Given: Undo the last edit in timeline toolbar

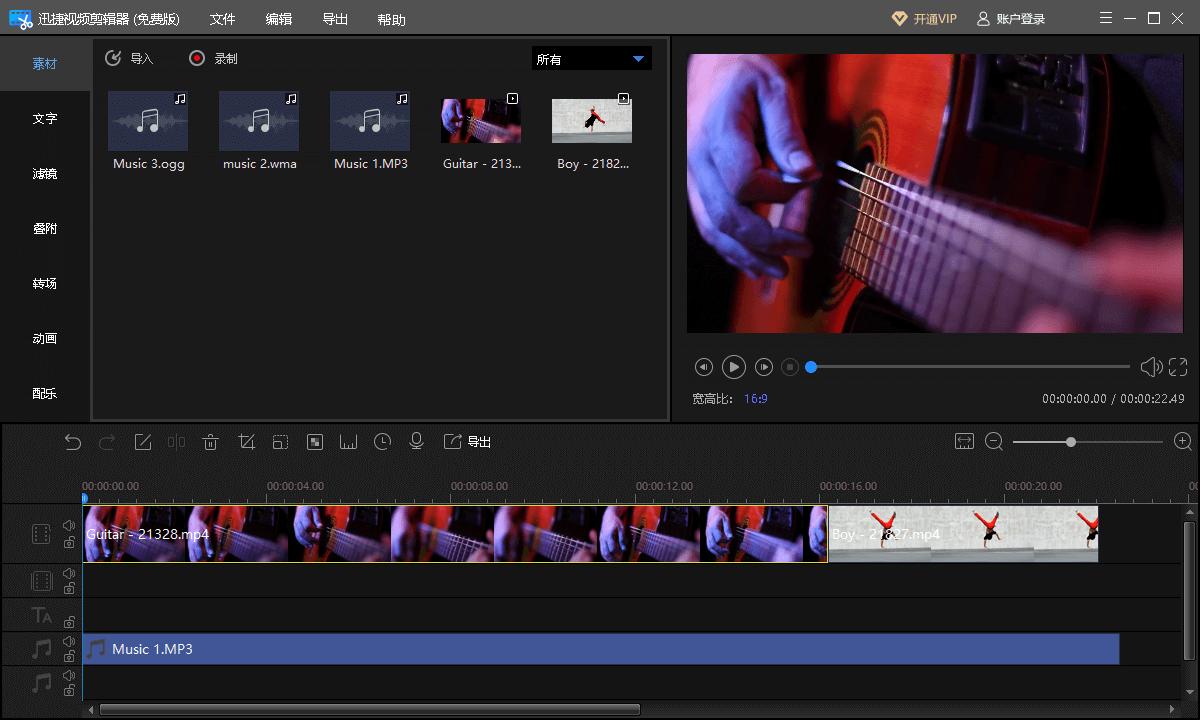Looking at the screenshot, I should (73, 442).
